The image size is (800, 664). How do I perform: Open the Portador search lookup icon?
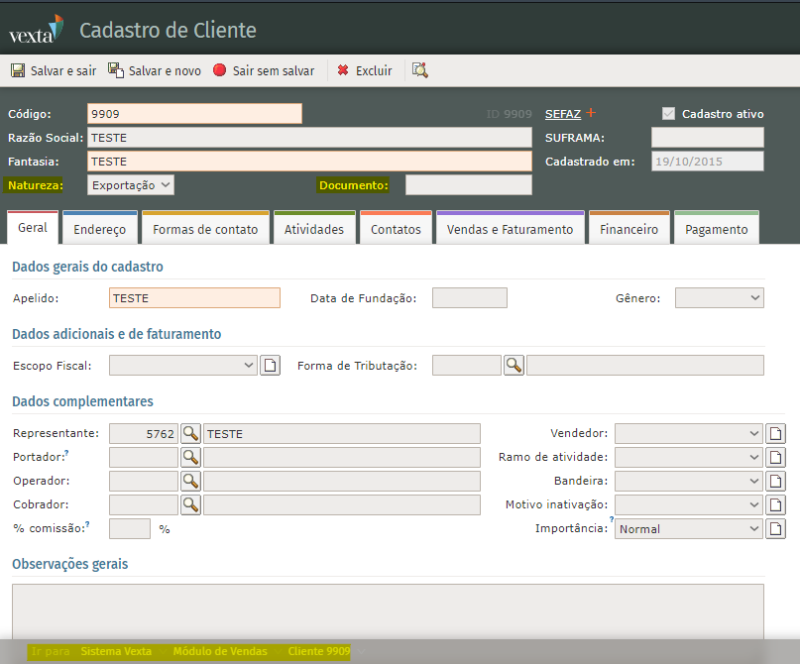190,457
